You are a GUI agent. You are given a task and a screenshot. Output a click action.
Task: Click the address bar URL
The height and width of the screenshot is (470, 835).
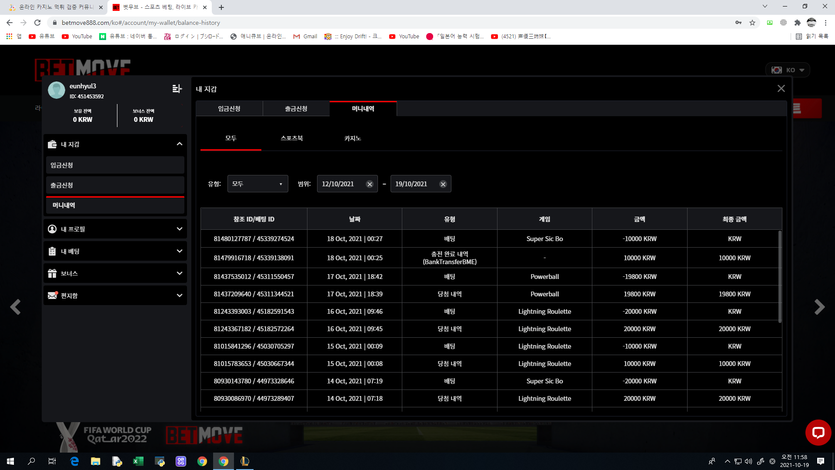[x=141, y=23]
